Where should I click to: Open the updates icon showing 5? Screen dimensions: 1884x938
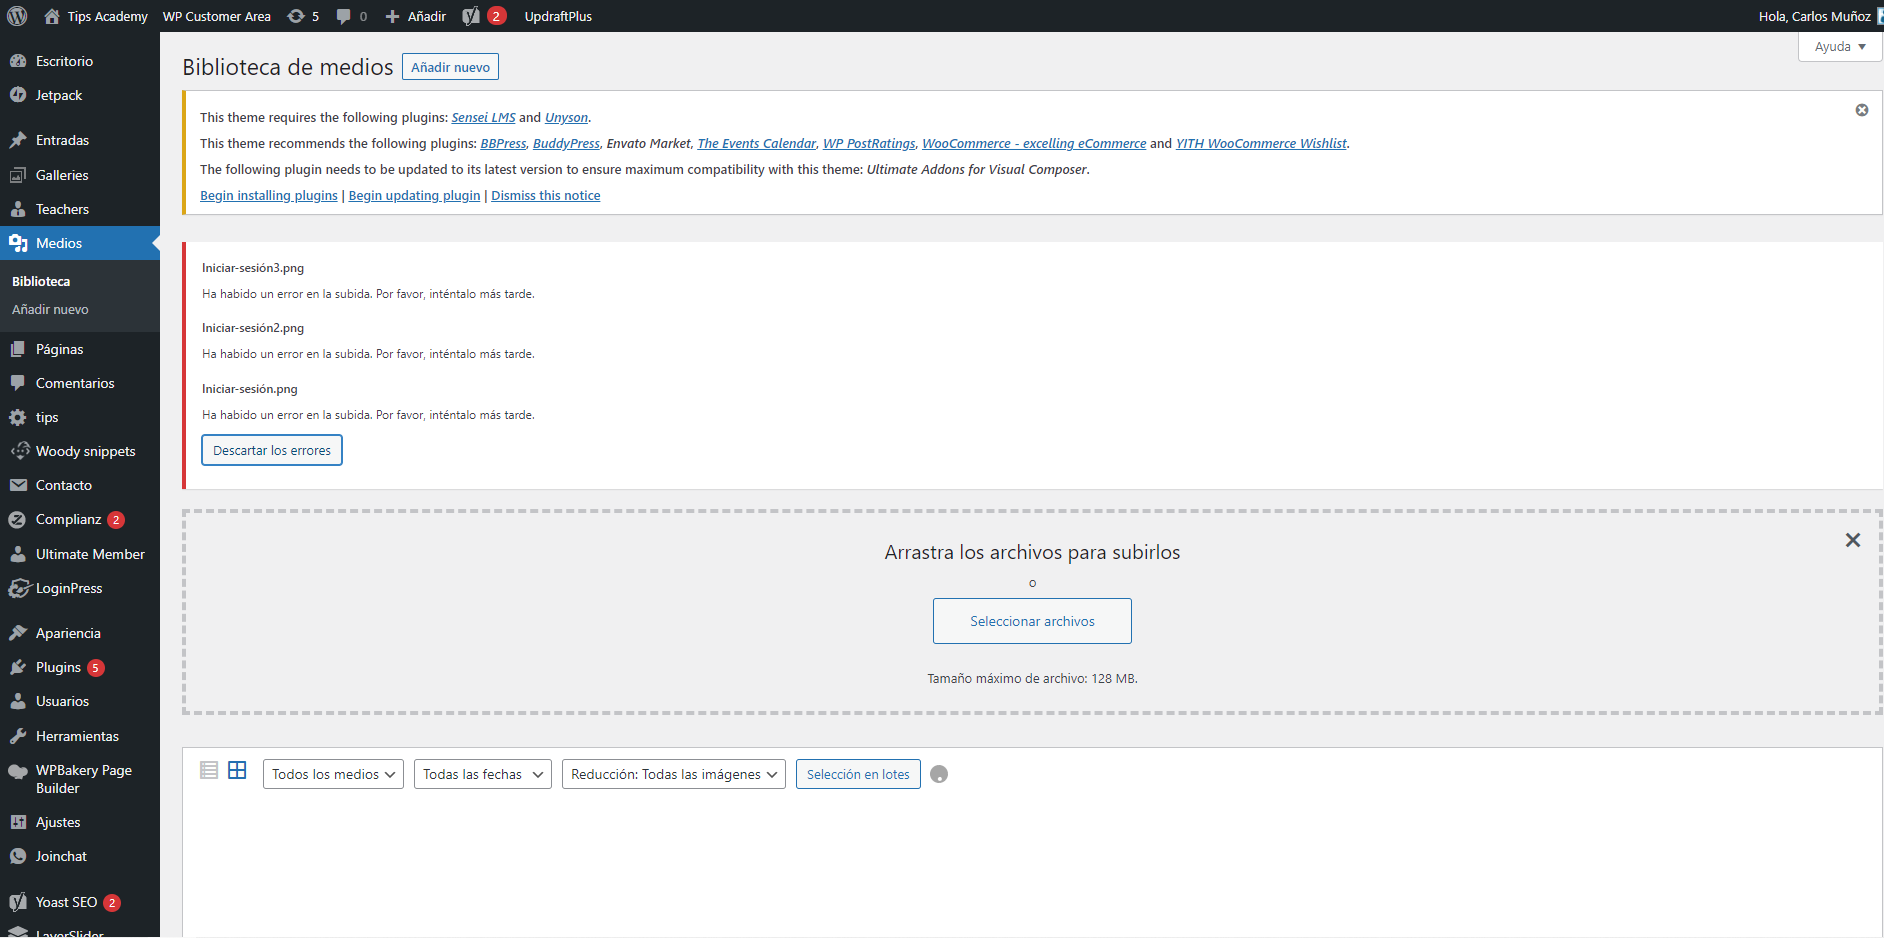point(303,16)
